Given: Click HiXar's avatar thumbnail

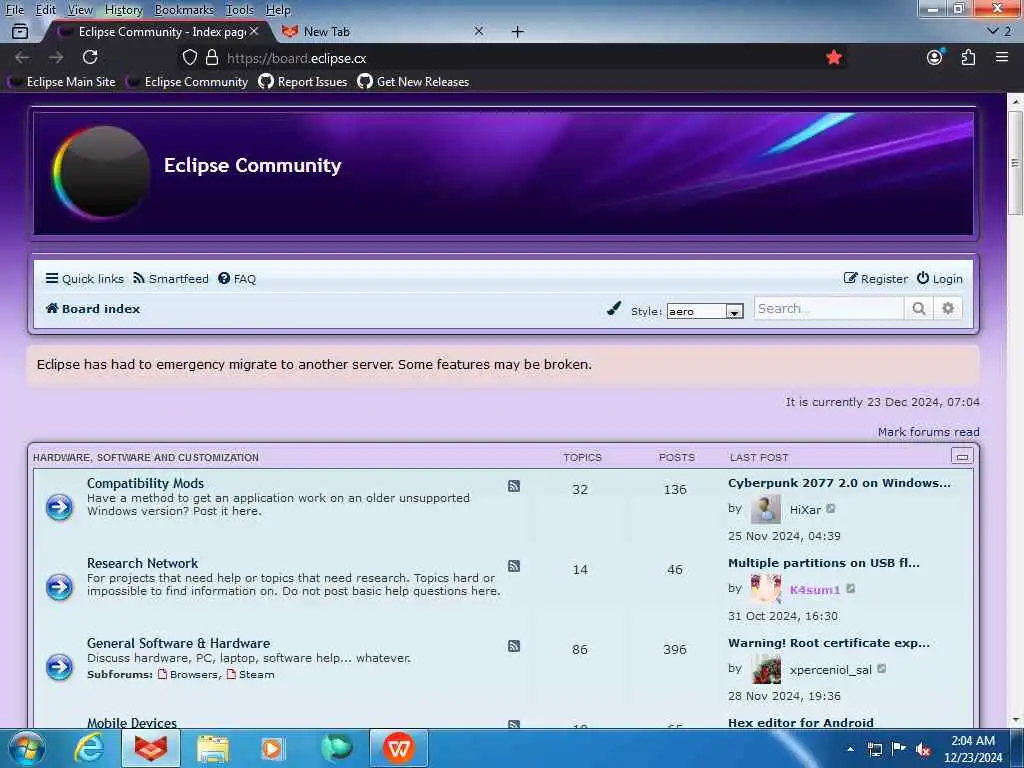Looking at the screenshot, I should (765, 509).
